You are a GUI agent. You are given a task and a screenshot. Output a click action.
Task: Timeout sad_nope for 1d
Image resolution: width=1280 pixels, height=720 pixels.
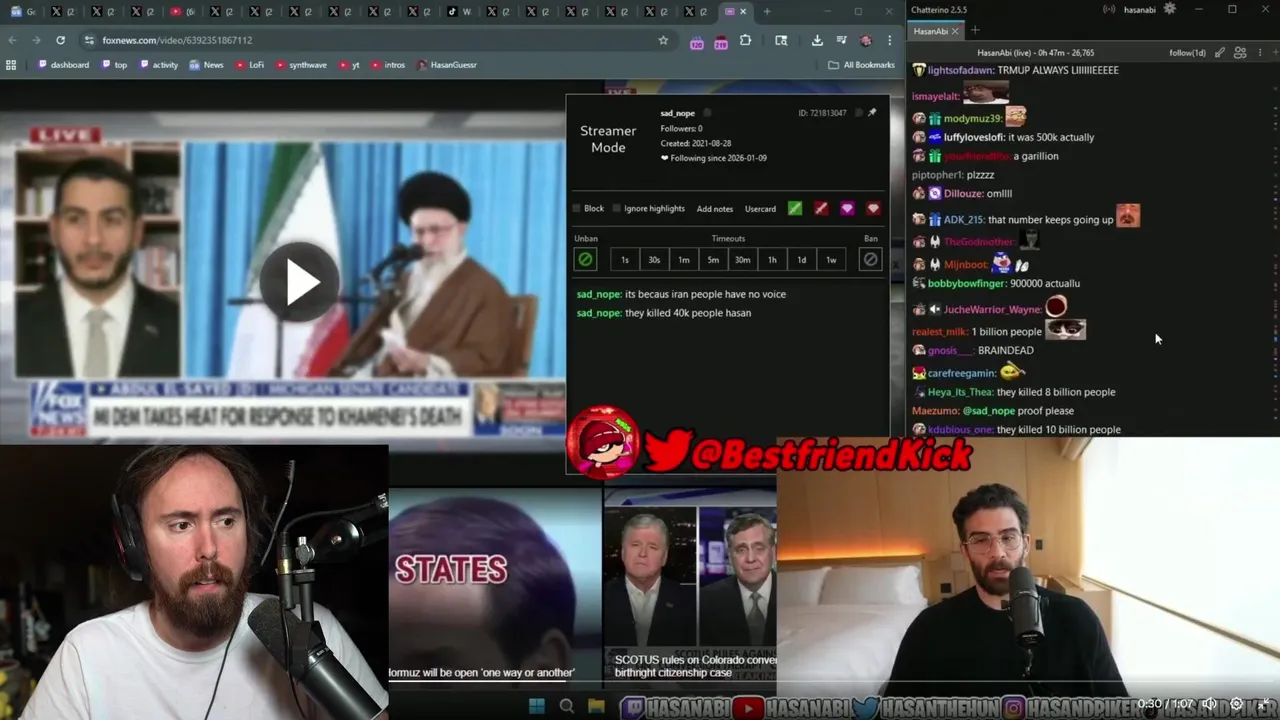coord(802,260)
